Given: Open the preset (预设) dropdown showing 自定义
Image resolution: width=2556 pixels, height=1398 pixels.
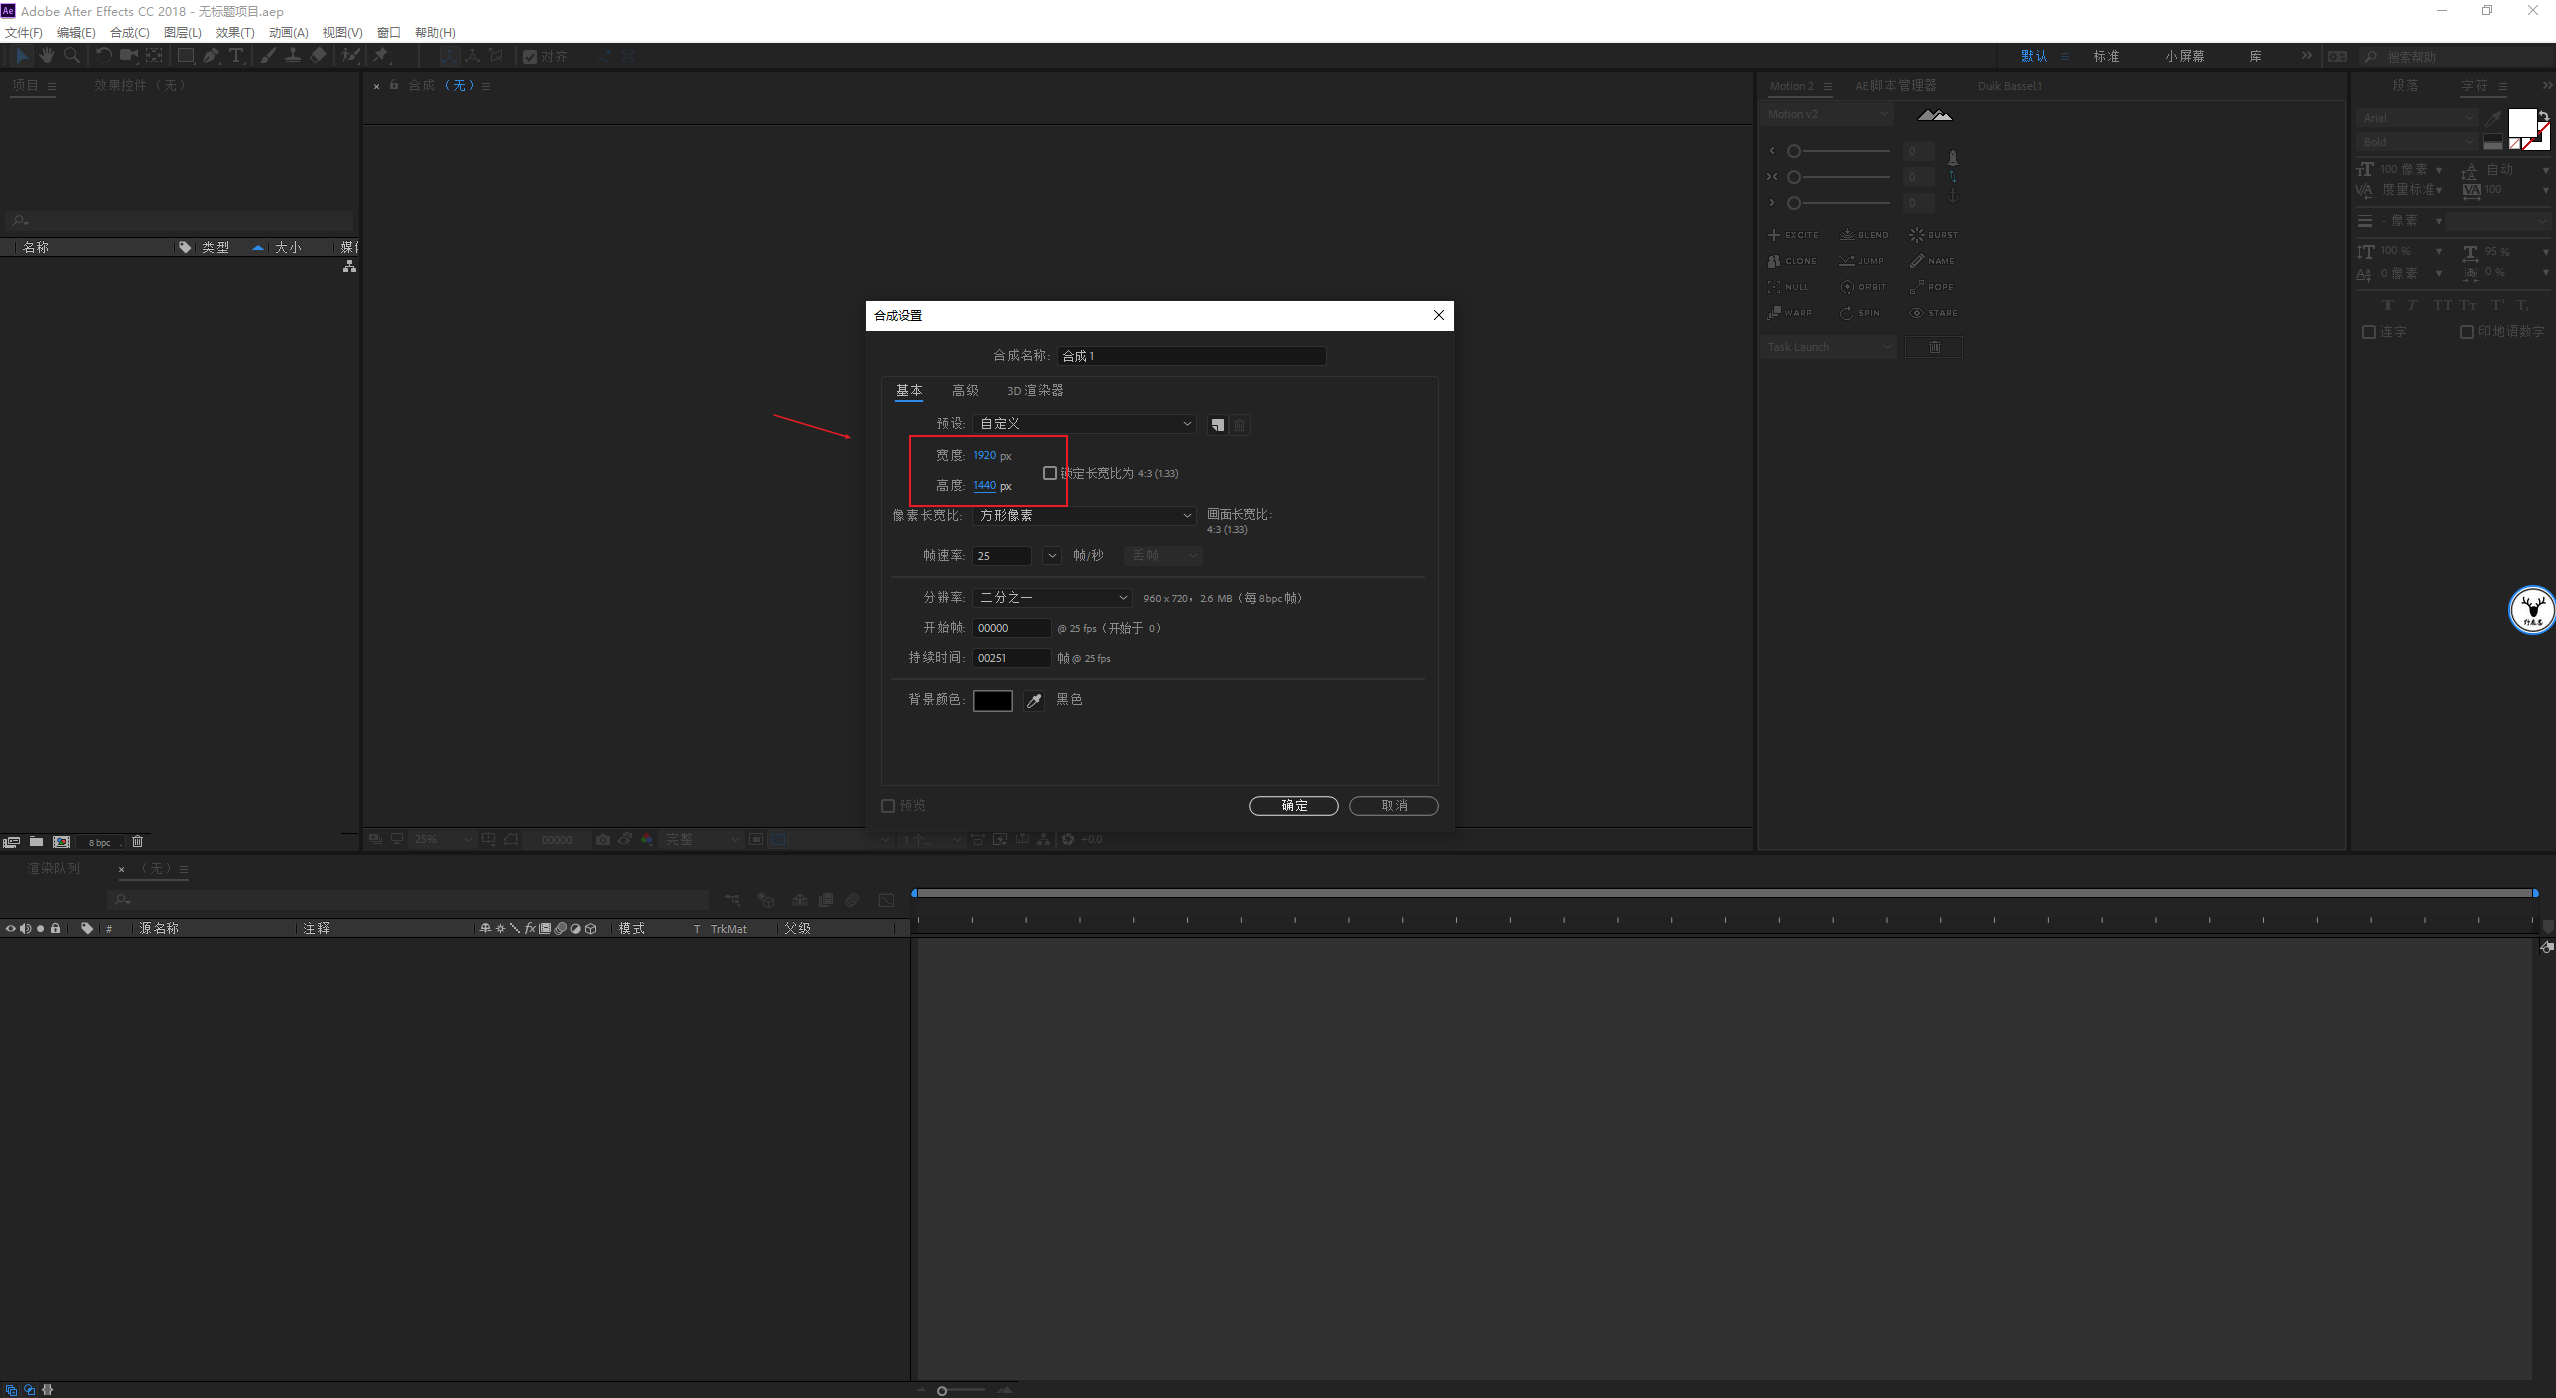Looking at the screenshot, I should [x=1084, y=424].
